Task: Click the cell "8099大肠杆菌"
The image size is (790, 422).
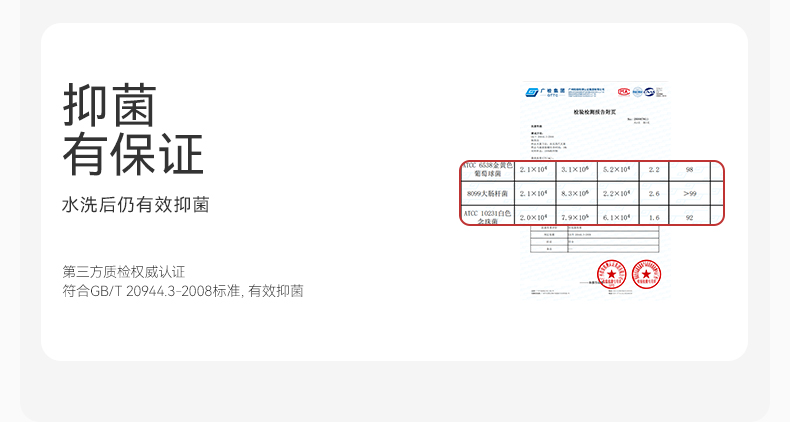Action: point(488,193)
